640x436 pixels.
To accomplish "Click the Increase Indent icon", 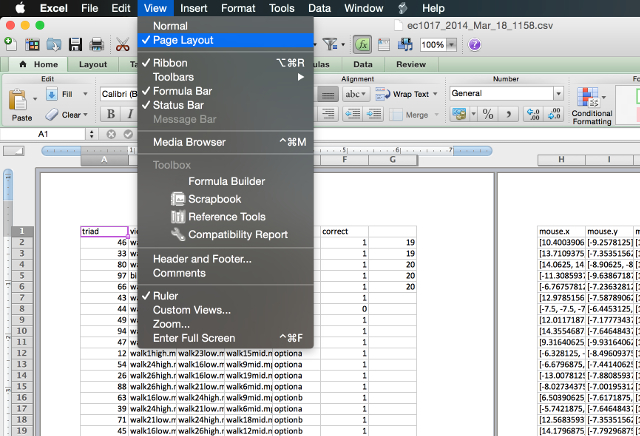I will (x=373, y=114).
